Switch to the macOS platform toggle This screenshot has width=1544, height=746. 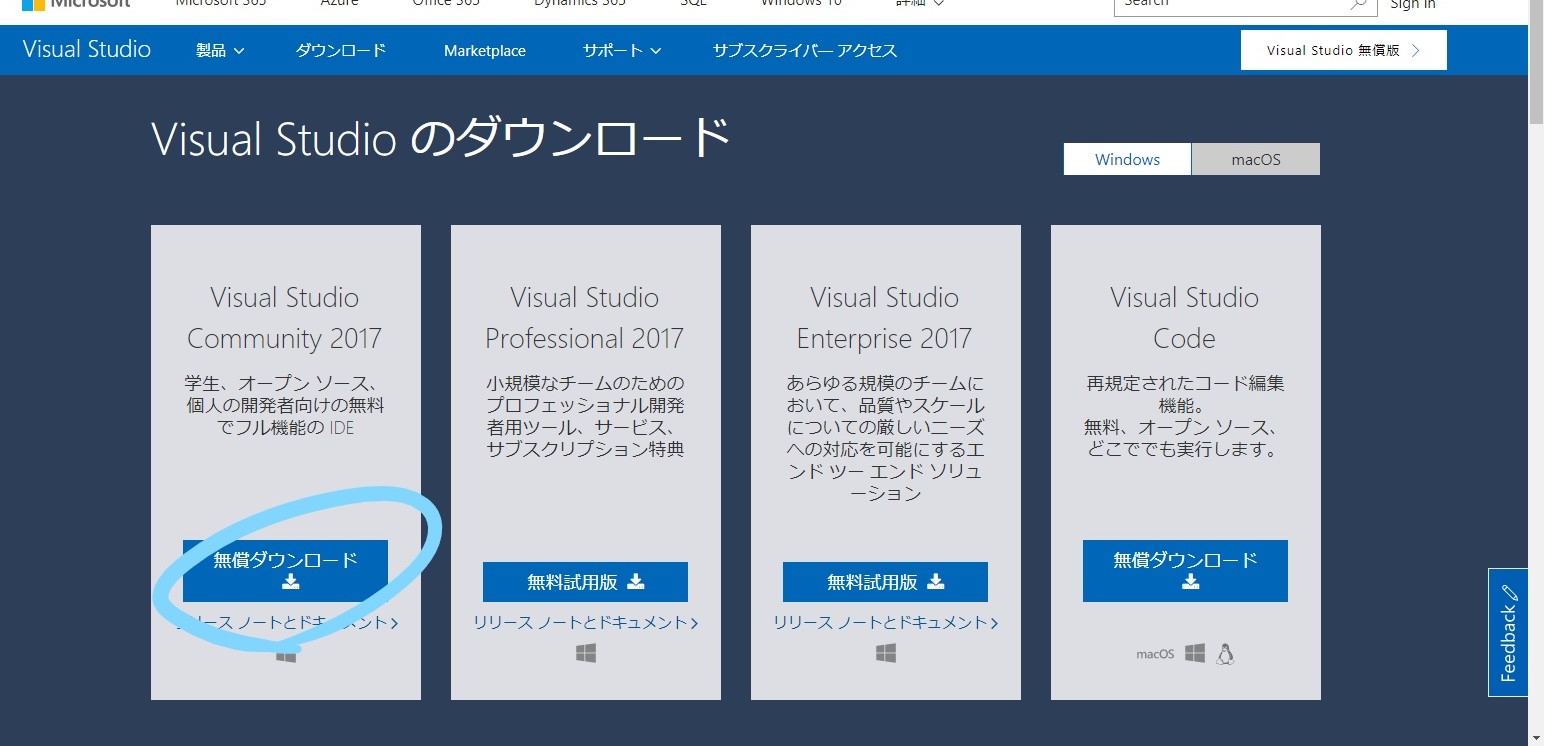point(1256,158)
